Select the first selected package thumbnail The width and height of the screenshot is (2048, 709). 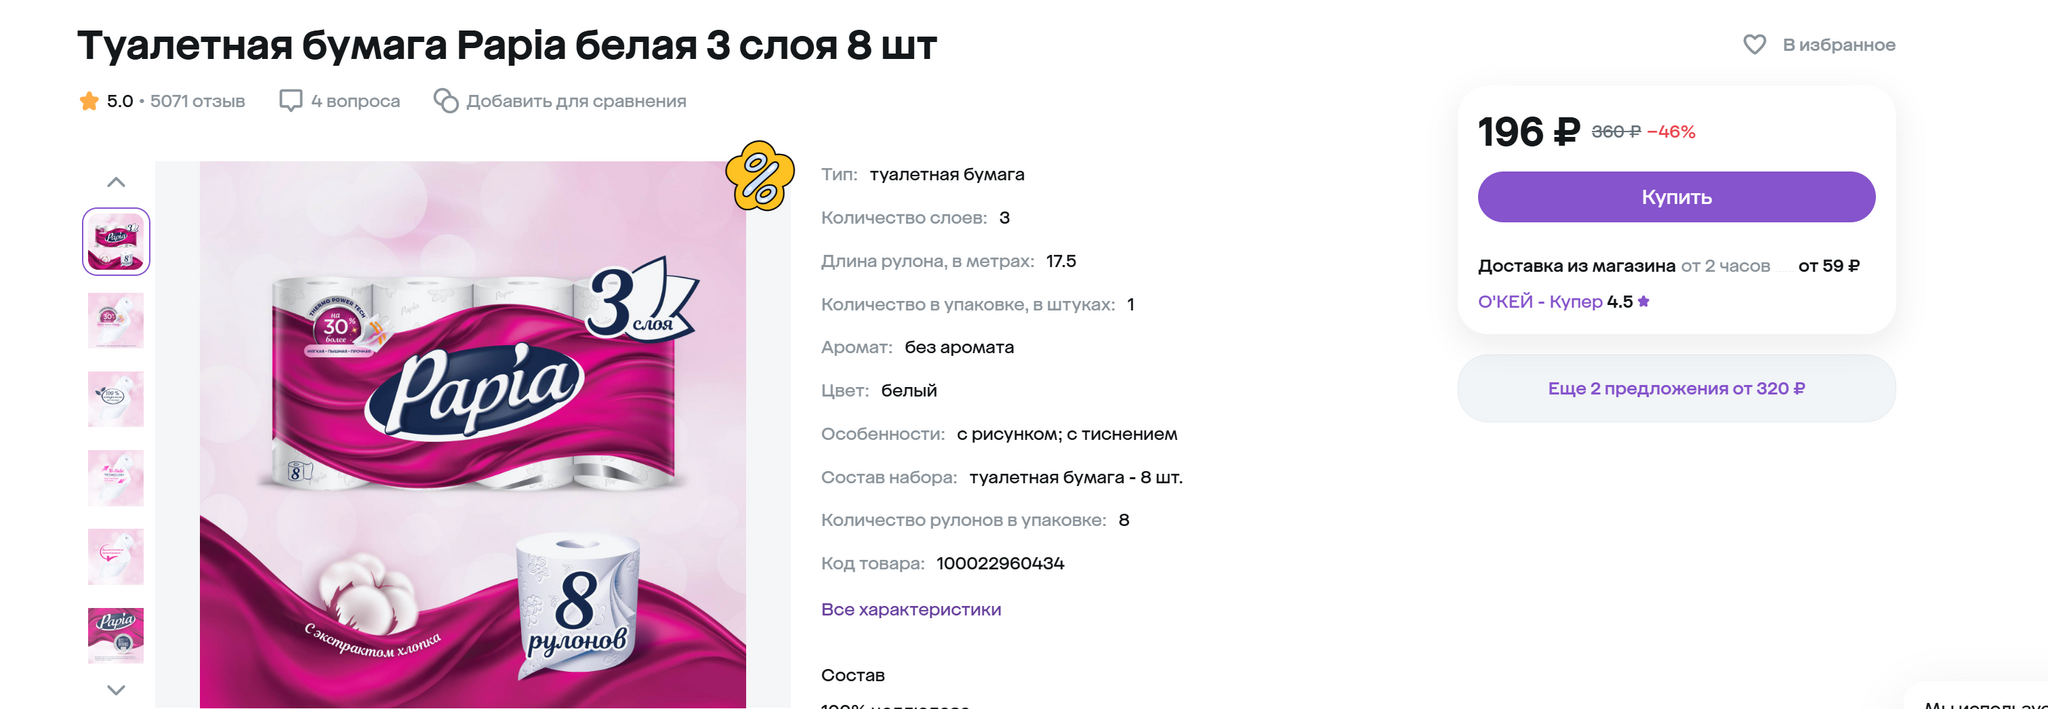pos(116,242)
